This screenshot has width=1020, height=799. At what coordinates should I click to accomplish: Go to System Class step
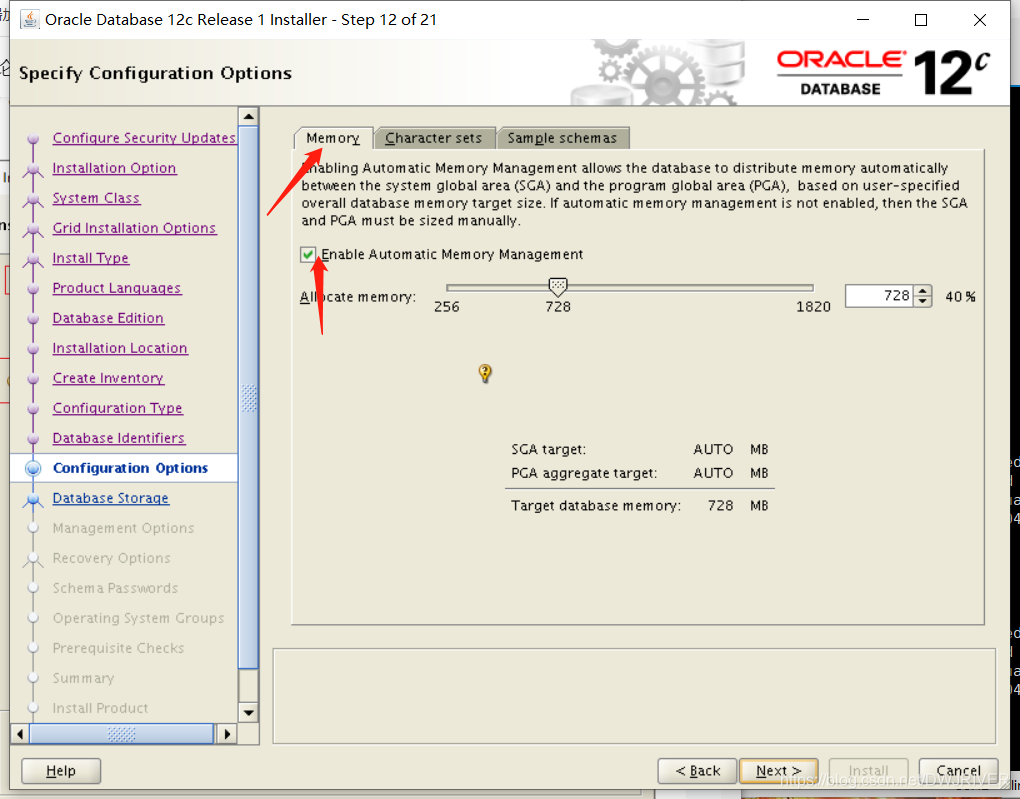pyautogui.click(x=96, y=198)
